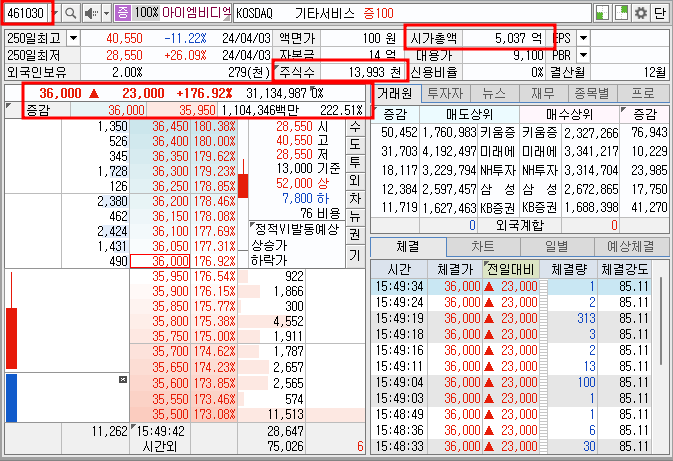Viewport: 673px width, 461px height.
Task: Select the trade row at 15:49:19
Action: click(511, 318)
